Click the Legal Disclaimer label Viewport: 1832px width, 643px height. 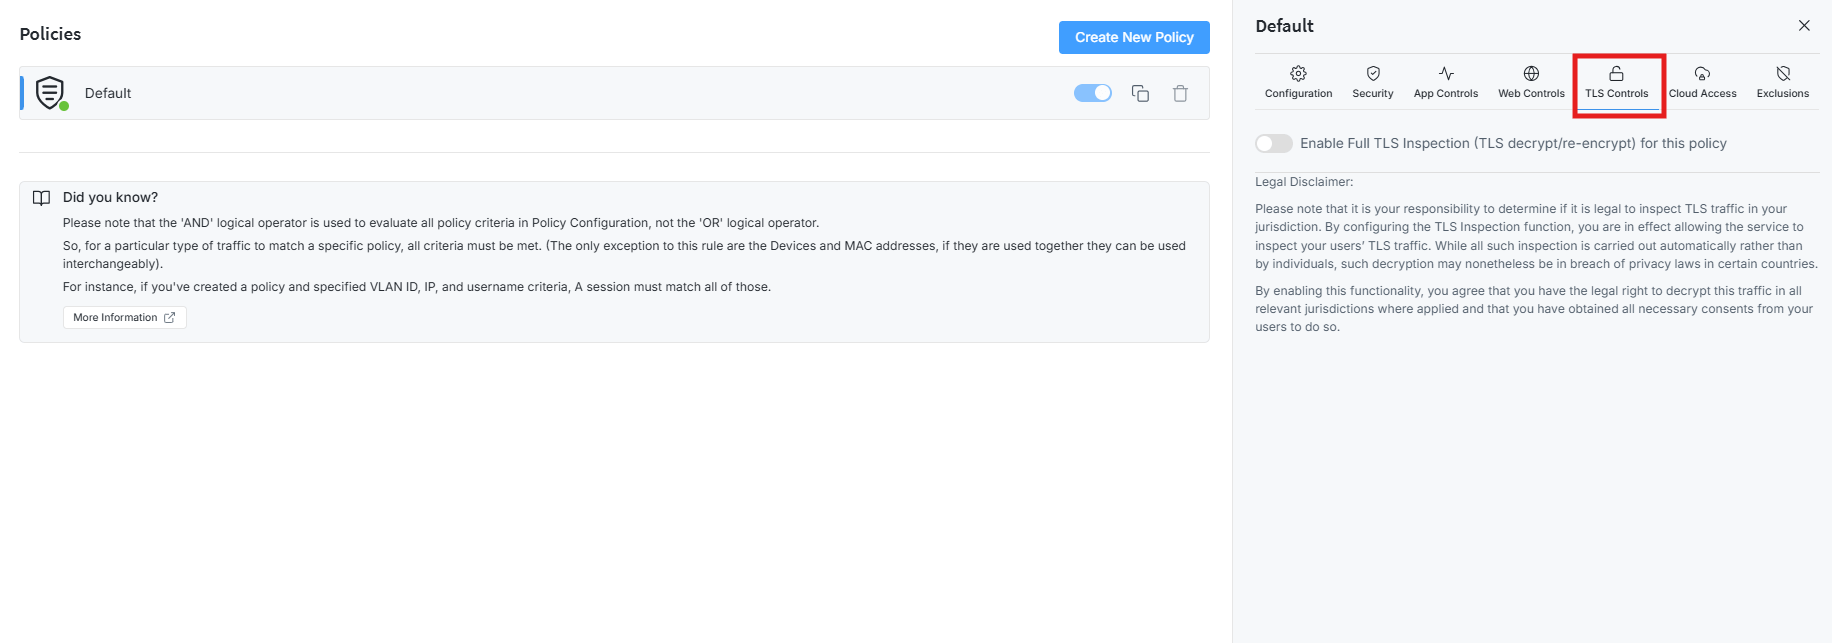coord(1304,182)
